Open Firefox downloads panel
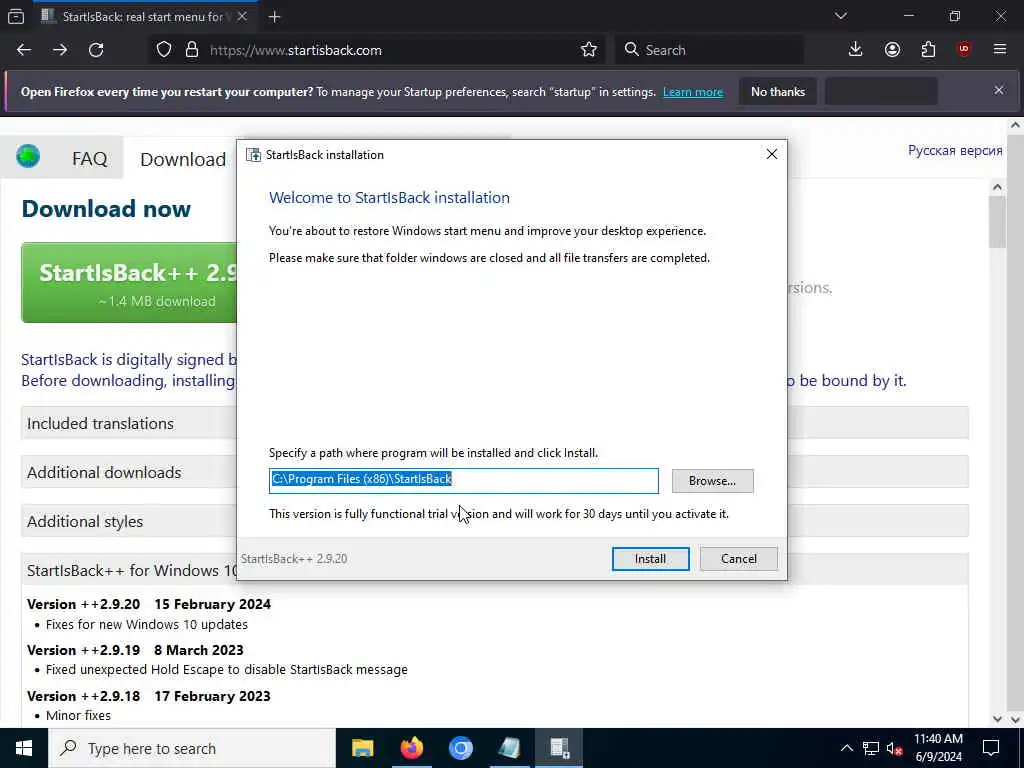Viewport: 1024px width, 768px height. click(856, 50)
